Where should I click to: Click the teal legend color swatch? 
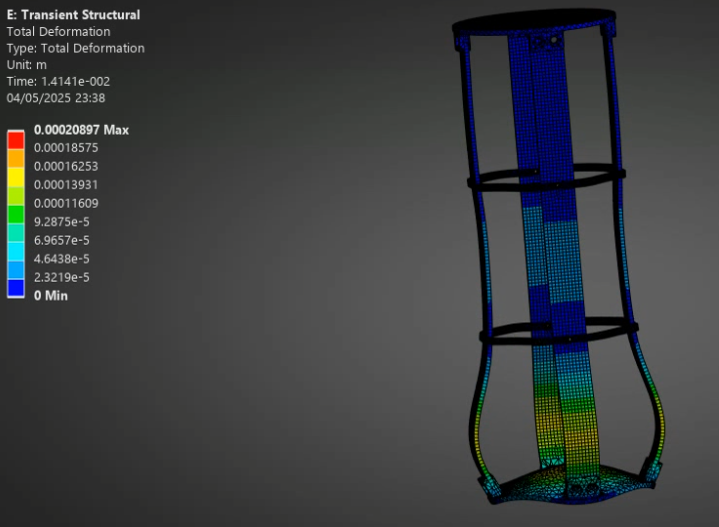pyautogui.click(x=16, y=233)
